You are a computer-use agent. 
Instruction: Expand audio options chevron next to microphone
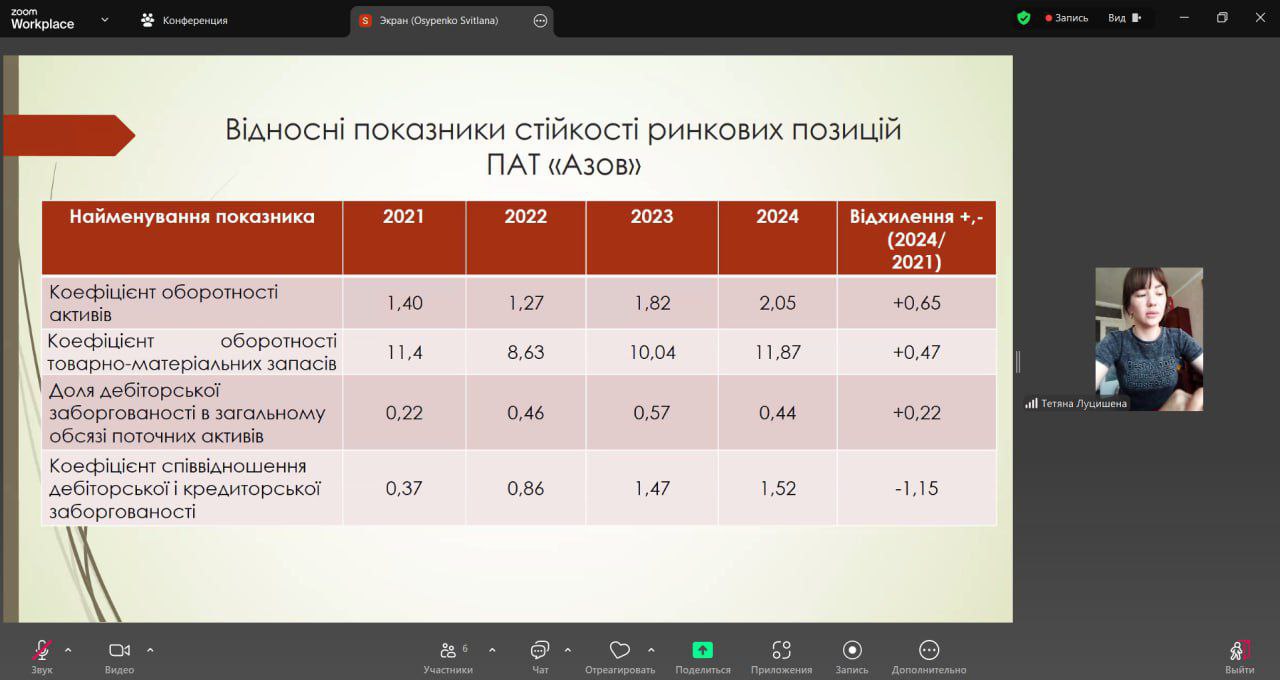coord(68,650)
